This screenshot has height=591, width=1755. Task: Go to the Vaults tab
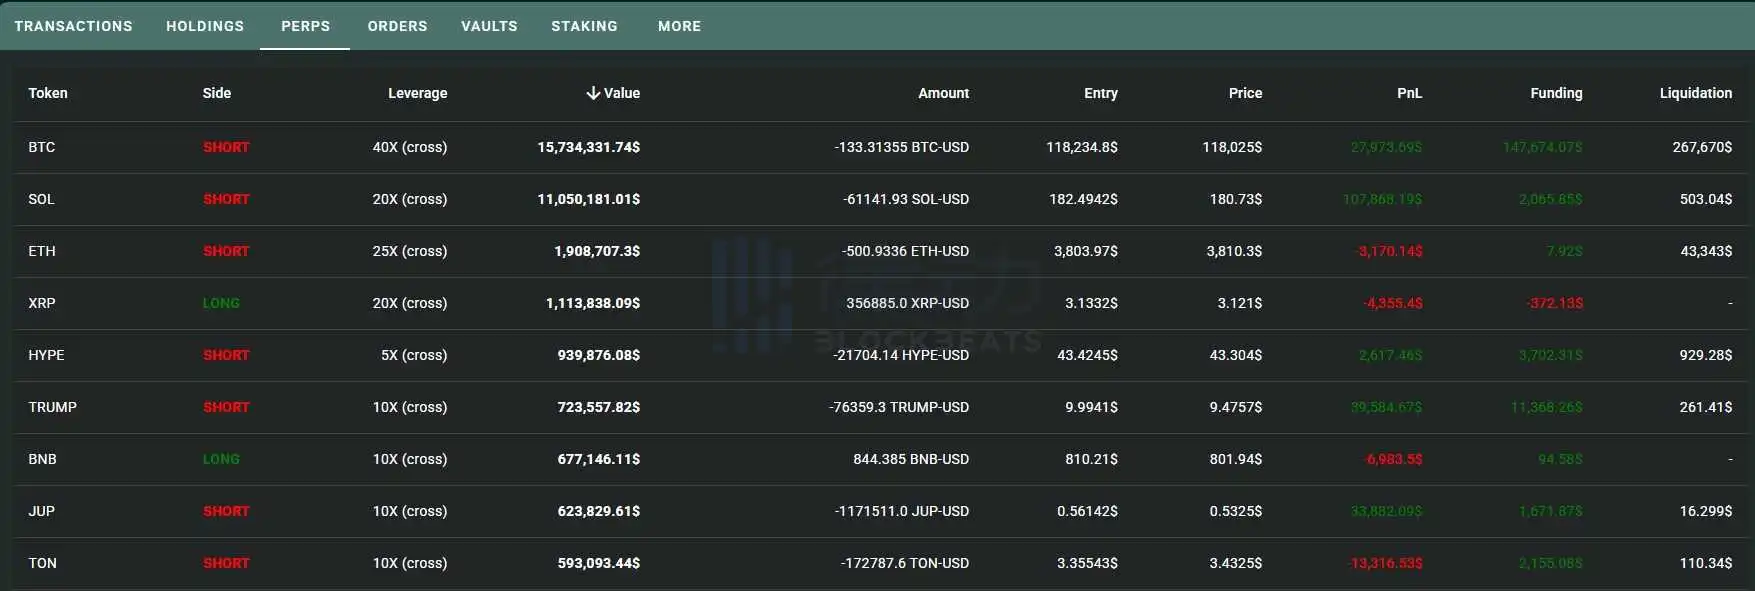click(489, 26)
